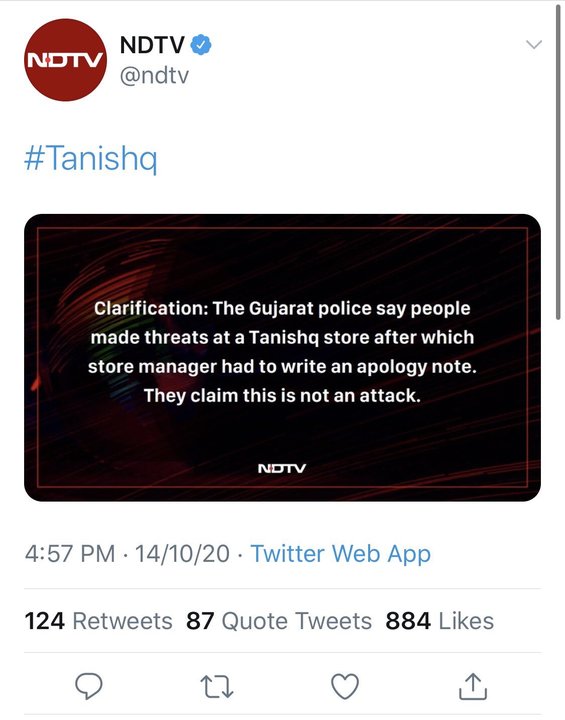Open the @ndtv handle profile
This screenshot has width=565, height=720.
[154, 75]
